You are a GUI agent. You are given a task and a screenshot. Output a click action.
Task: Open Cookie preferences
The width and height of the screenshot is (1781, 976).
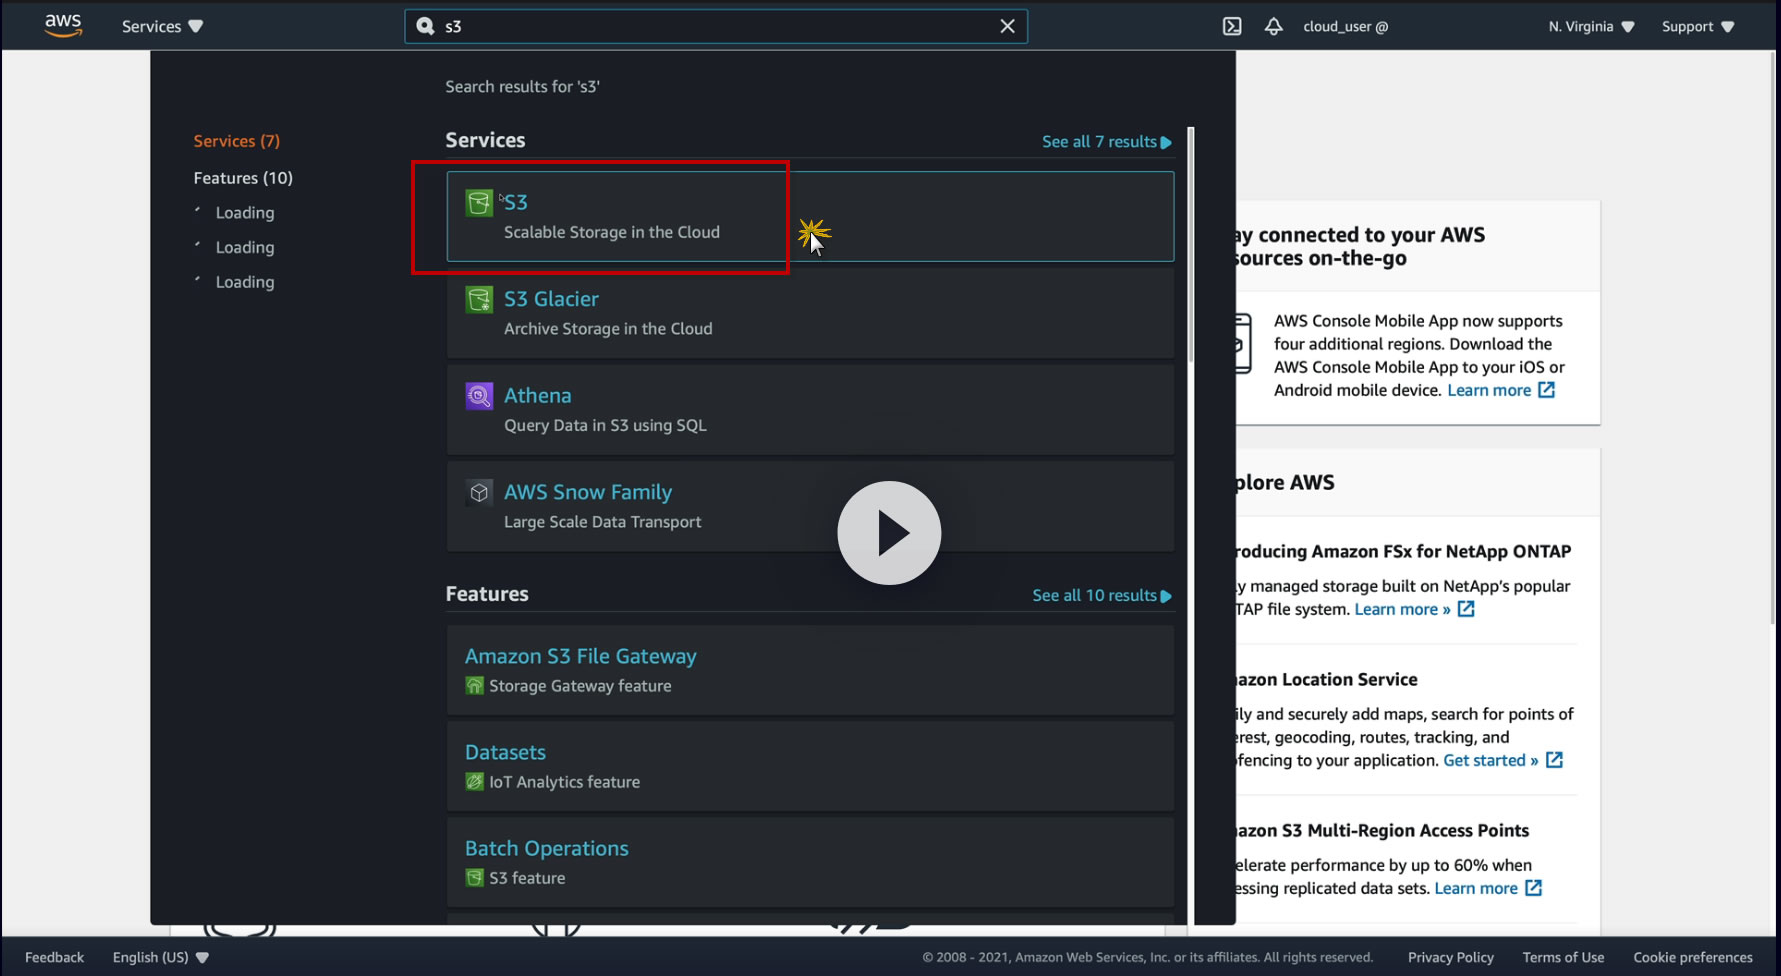pos(1693,957)
